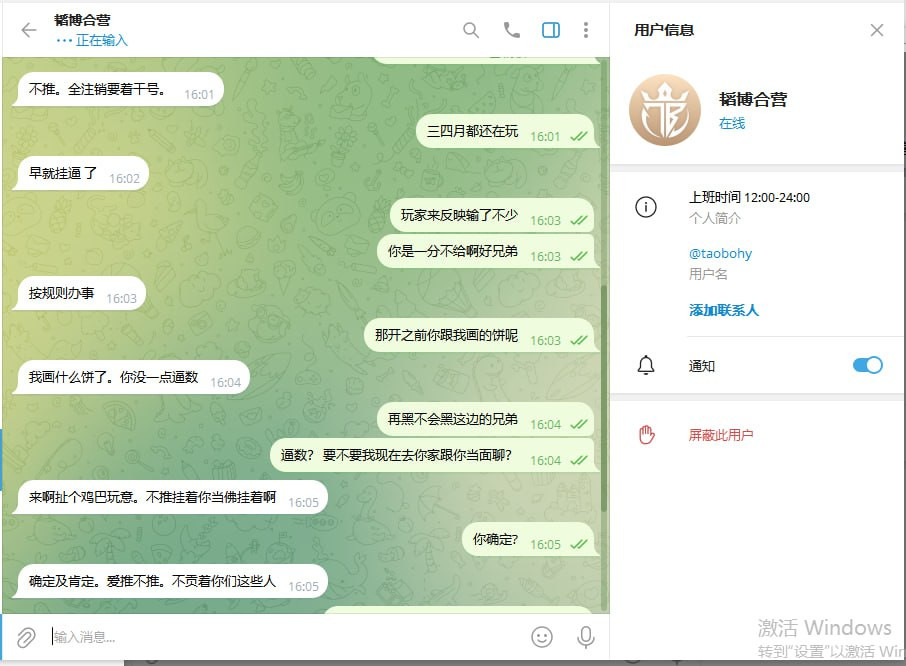Click the add contact link
Image resolution: width=906 pixels, height=666 pixels.
point(724,310)
